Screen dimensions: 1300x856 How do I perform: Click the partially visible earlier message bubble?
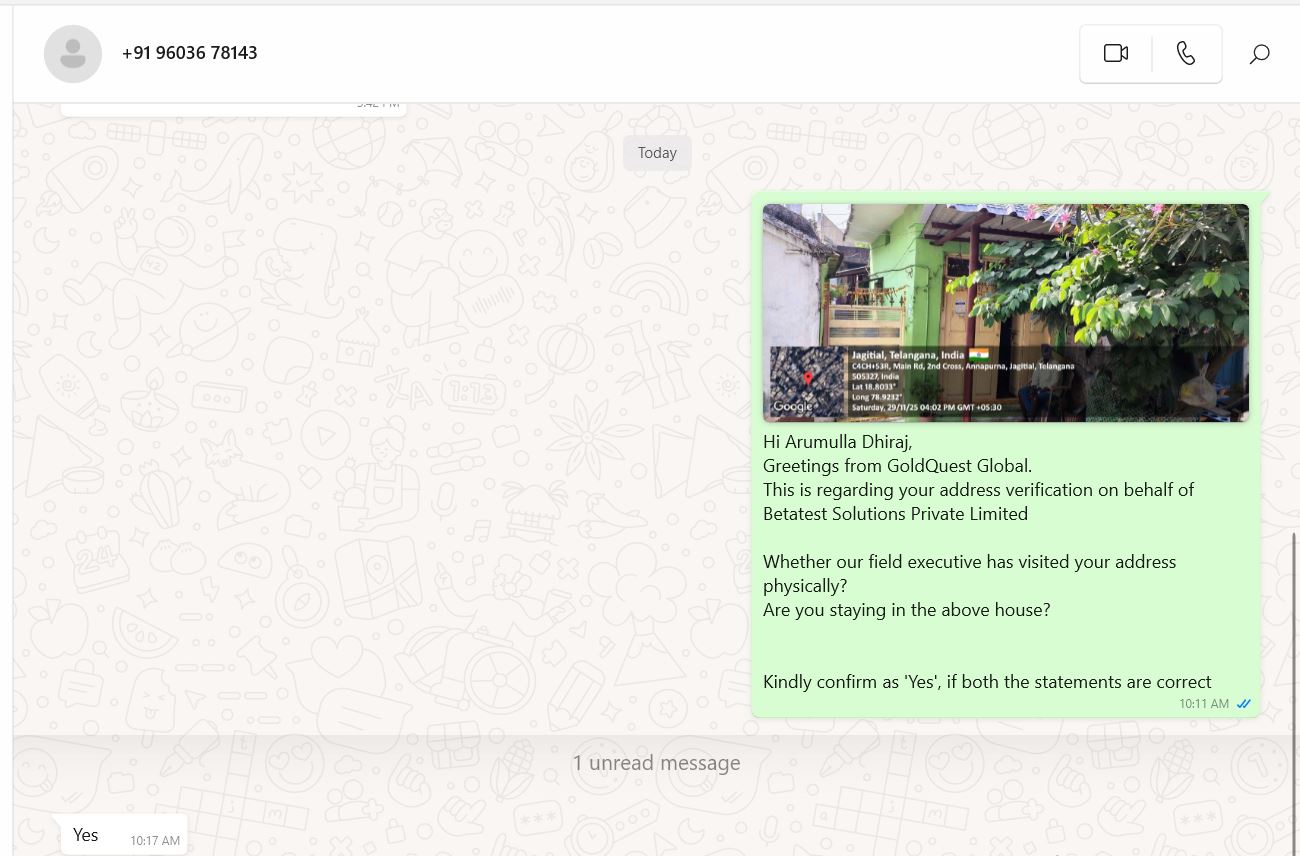coord(233,108)
